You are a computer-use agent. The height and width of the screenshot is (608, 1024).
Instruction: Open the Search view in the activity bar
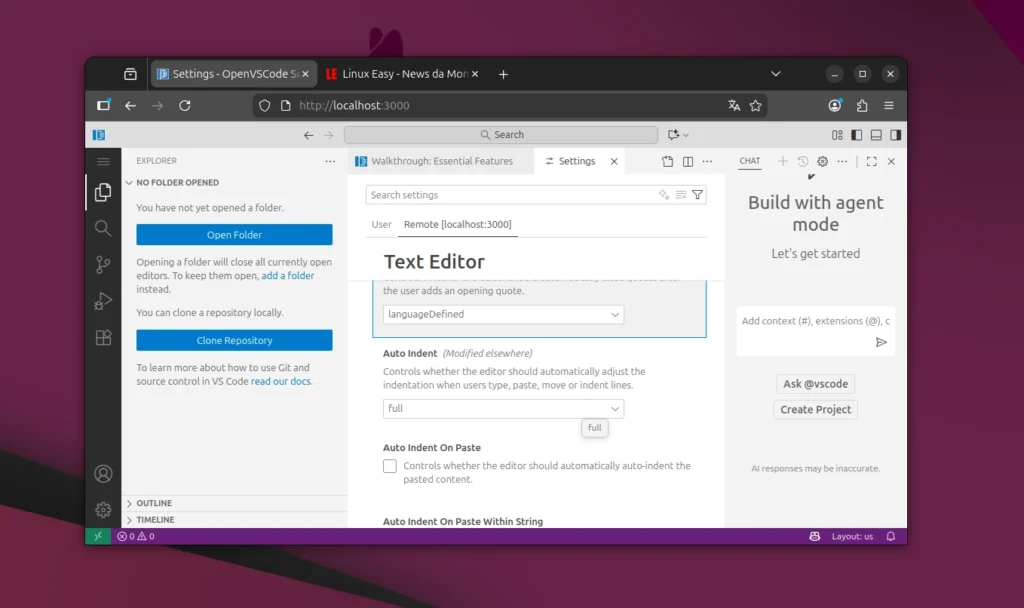[101, 228]
